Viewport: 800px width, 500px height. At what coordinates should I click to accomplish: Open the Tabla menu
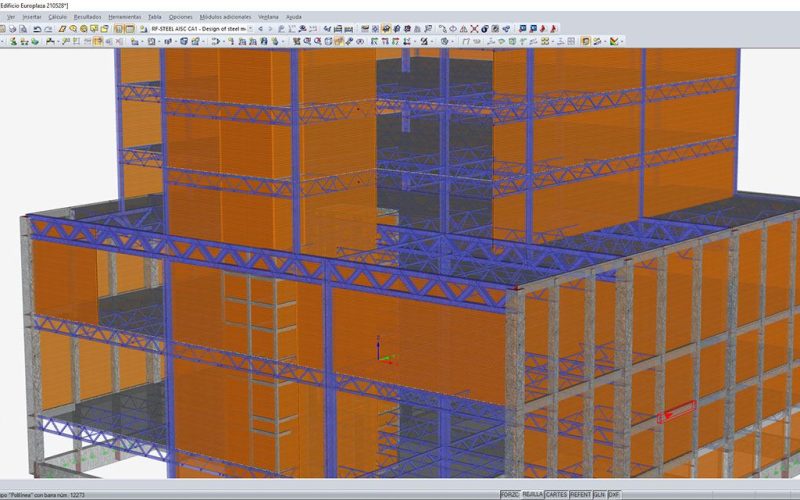[155, 17]
